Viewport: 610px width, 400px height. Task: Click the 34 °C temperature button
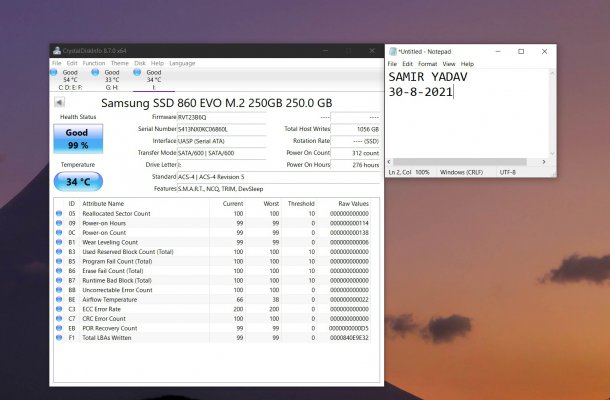[78, 181]
